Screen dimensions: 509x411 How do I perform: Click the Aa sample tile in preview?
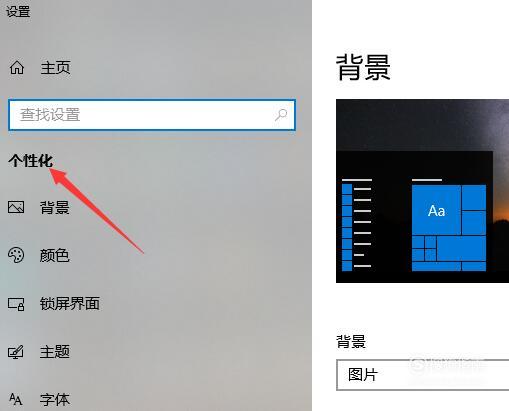pyautogui.click(x=436, y=210)
